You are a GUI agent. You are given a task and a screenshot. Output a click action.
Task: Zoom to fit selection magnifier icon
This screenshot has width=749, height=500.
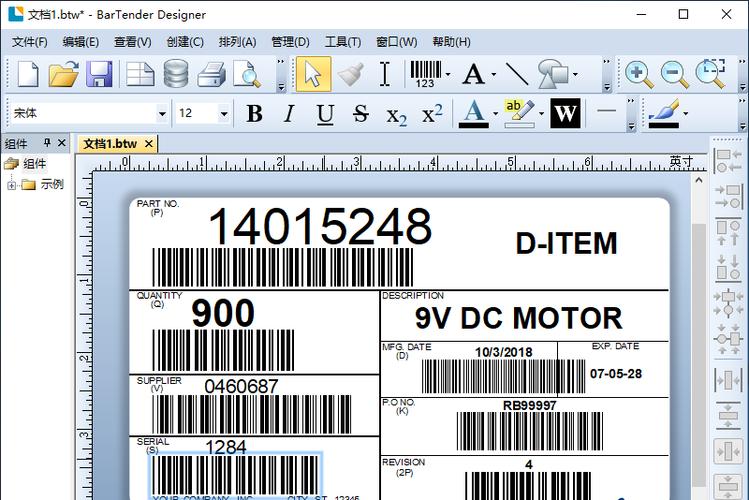[711, 74]
